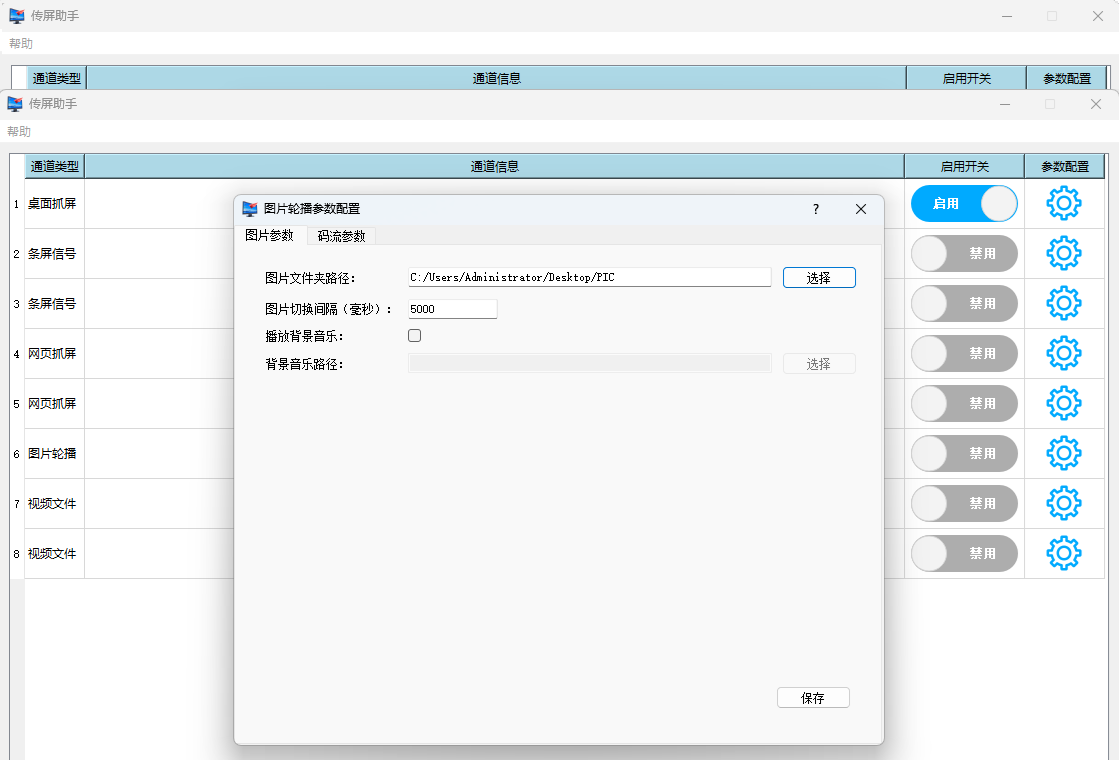Click the dialog's question mark help button
This screenshot has height=760, width=1120.
coord(816,209)
